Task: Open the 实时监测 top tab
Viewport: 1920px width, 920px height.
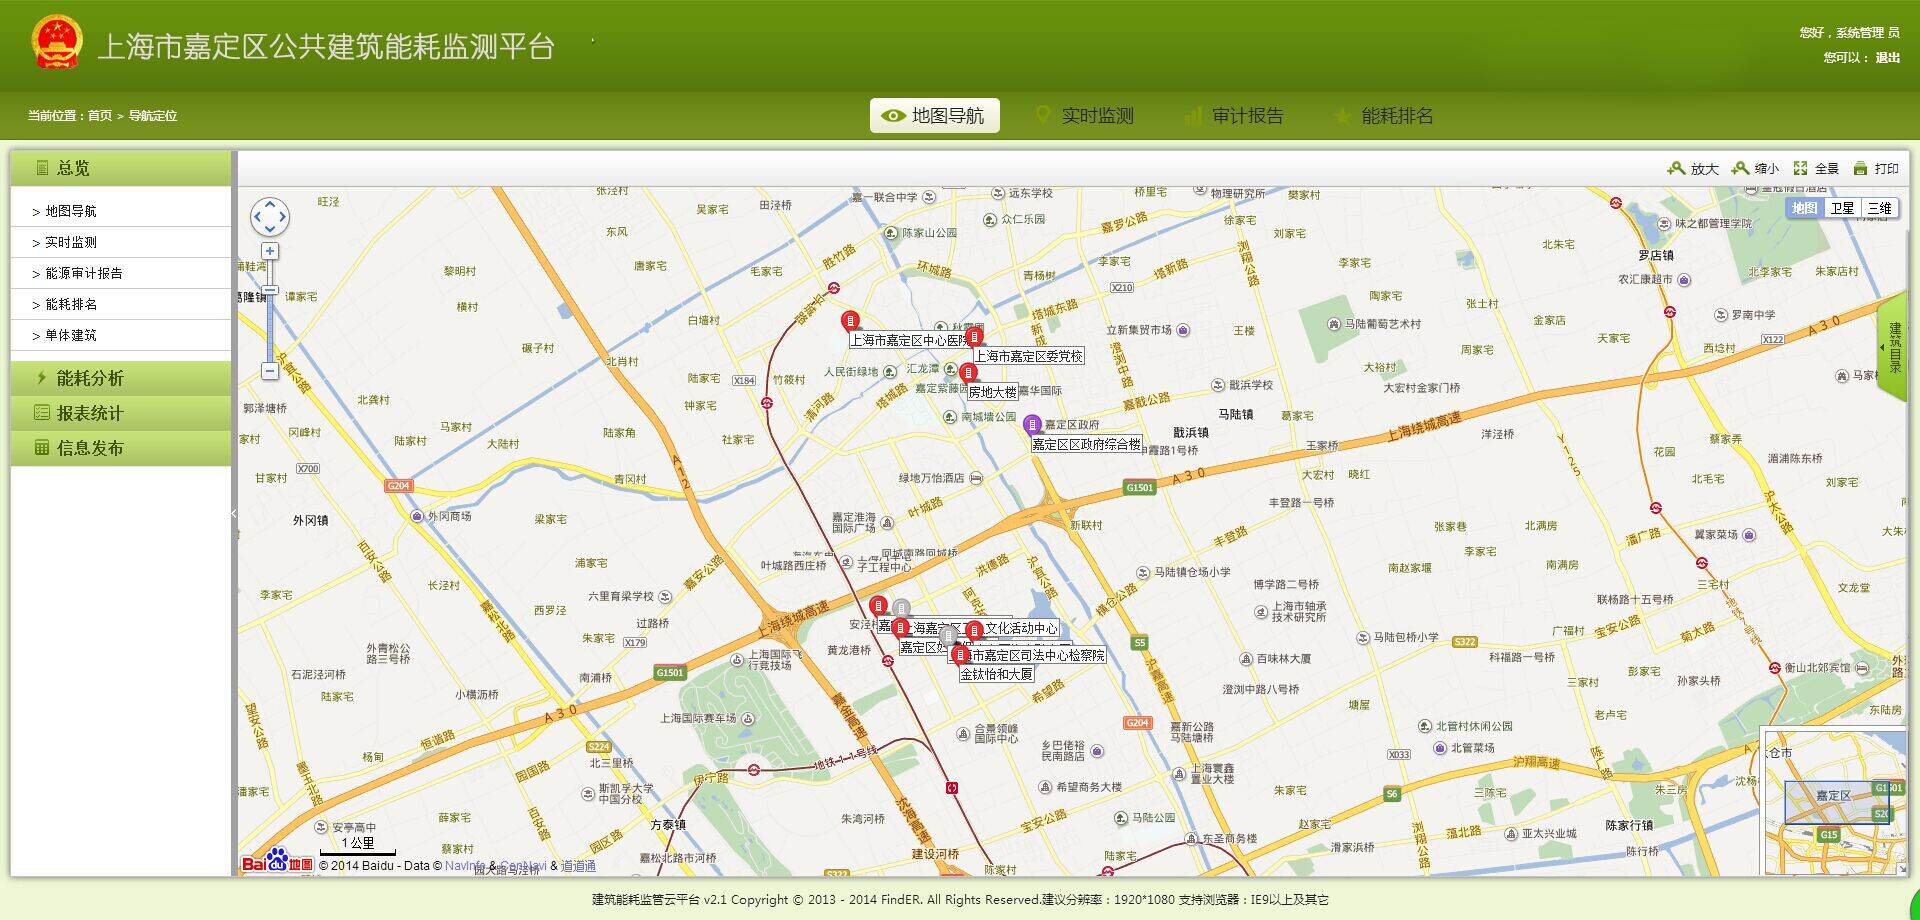Action: click(x=1084, y=116)
